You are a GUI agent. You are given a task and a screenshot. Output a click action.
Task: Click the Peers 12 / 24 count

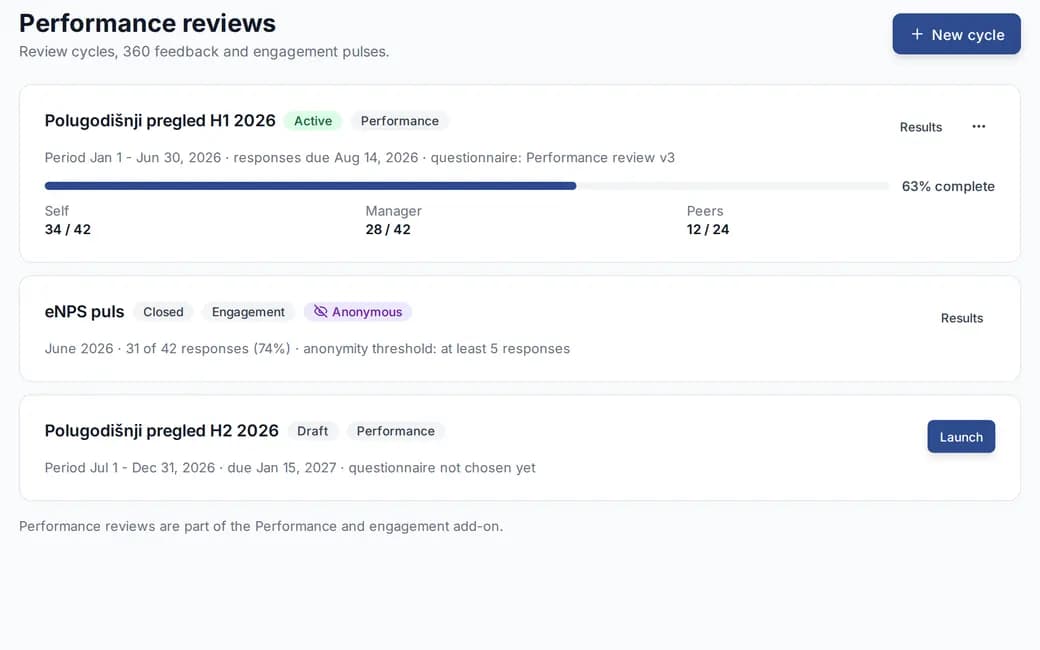[708, 229]
